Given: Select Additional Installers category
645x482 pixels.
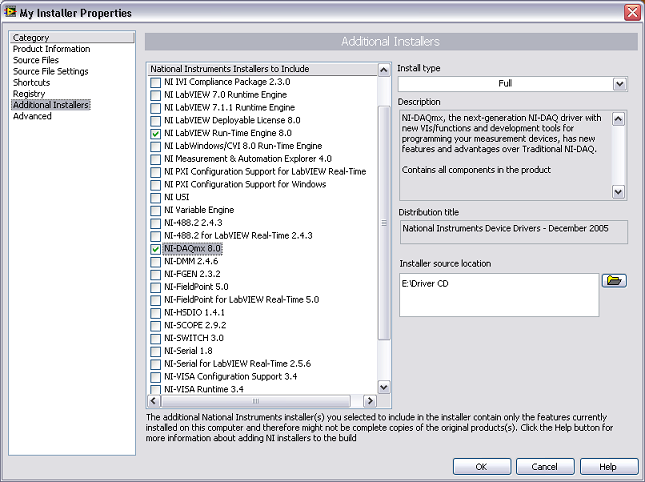Looking at the screenshot, I should (51, 105).
